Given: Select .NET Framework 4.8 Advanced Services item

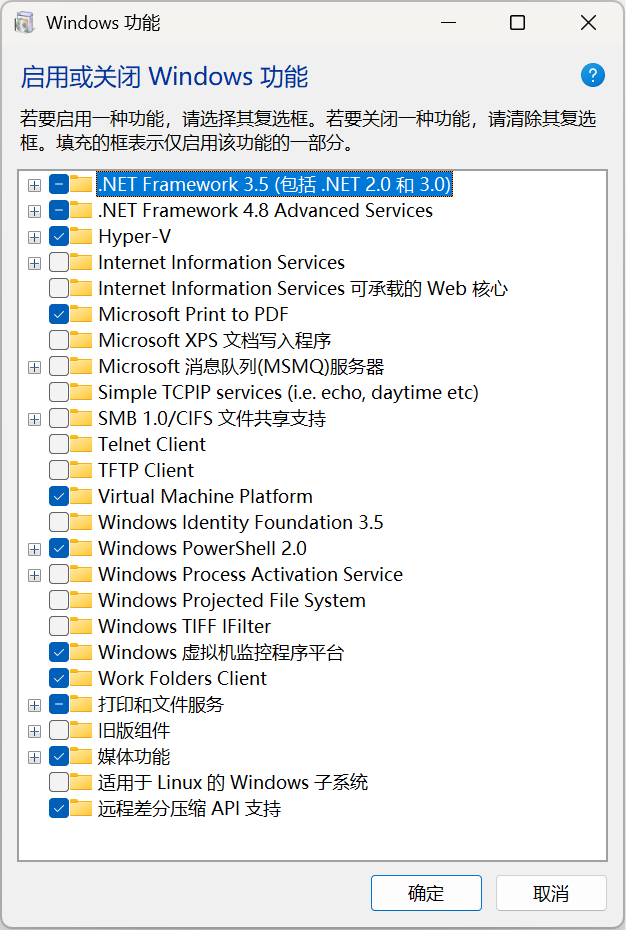Looking at the screenshot, I should point(265,211).
